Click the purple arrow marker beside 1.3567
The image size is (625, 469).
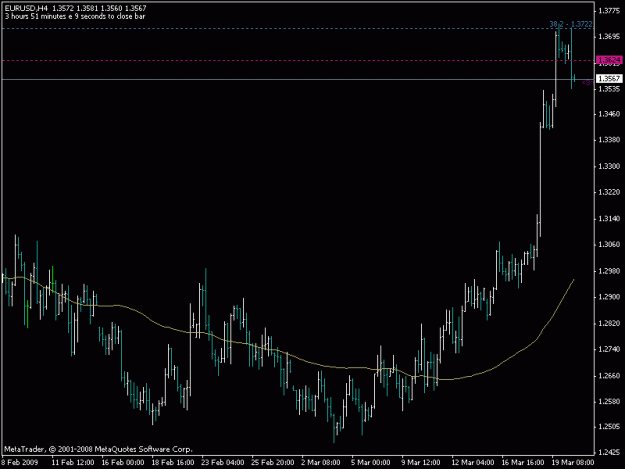click(587, 83)
